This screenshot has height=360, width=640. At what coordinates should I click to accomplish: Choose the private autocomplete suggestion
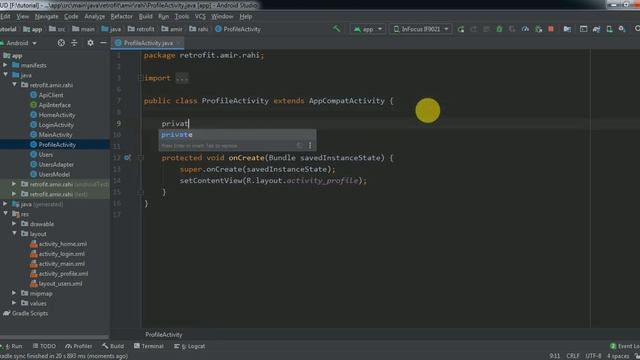(237, 135)
